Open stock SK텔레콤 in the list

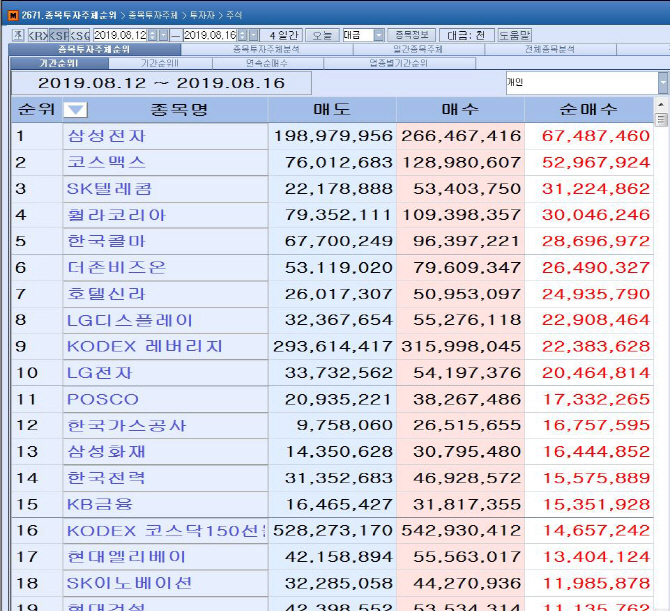click(x=109, y=189)
